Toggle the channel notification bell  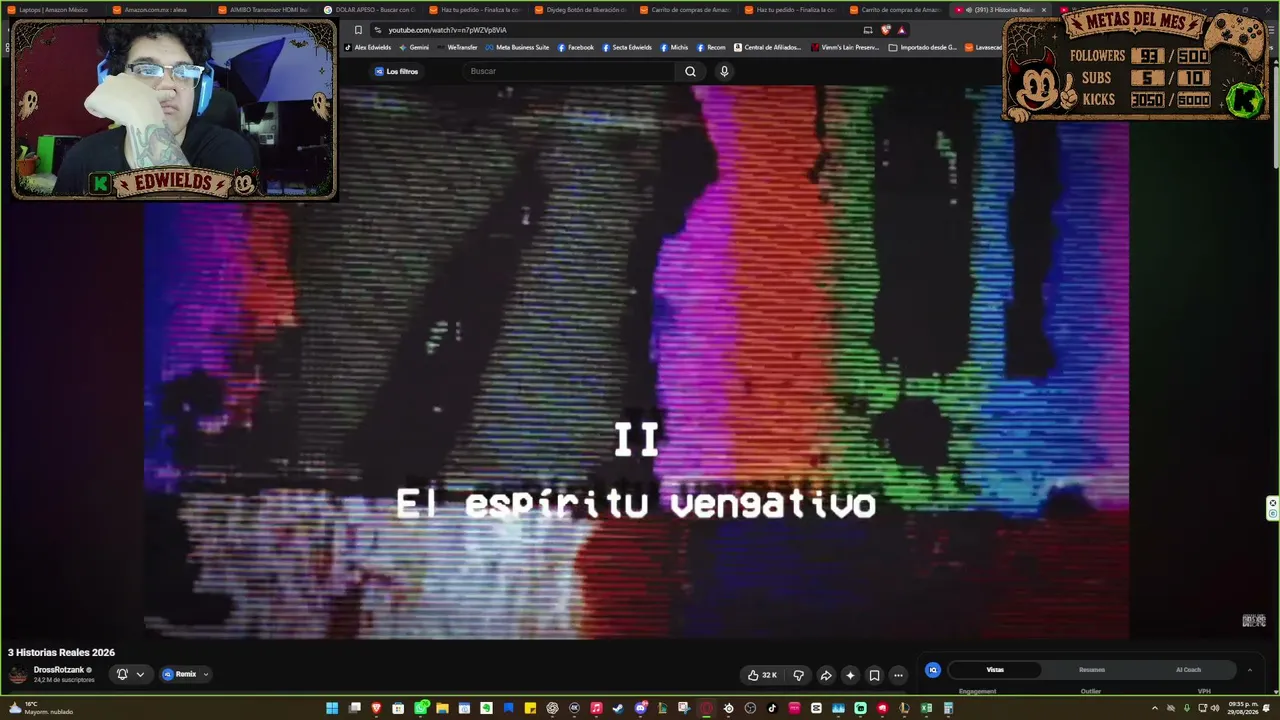(x=122, y=674)
